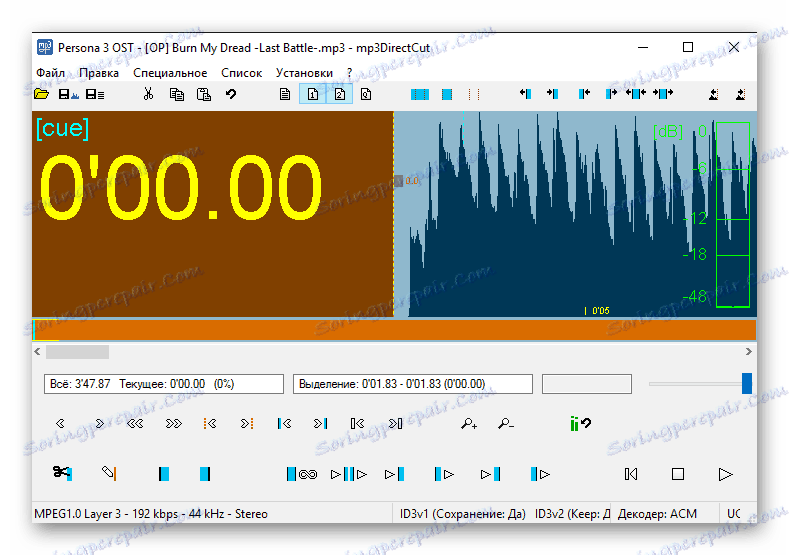The width and height of the screenshot is (789, 555).
Task: Click rewind-to-start playback button
Action: pyautogui.click(x=631, y=474)
